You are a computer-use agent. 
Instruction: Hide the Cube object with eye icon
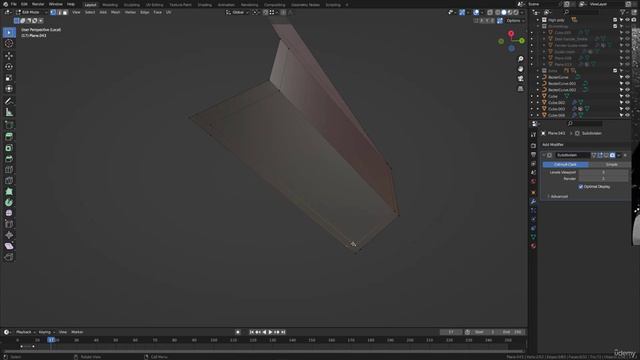tap(627, 96)
